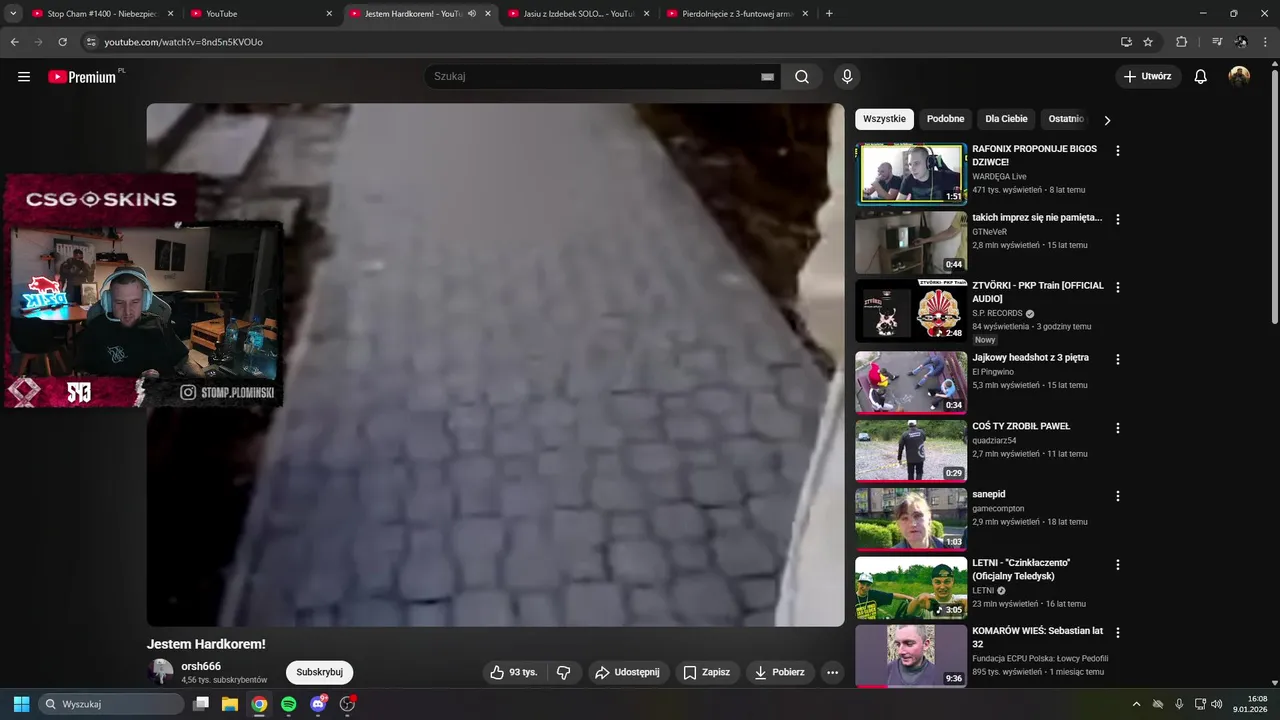Open Jajkowy headshot z 3 piętra thumbnail
The image size is (1280, 720).
pos(911,382)
